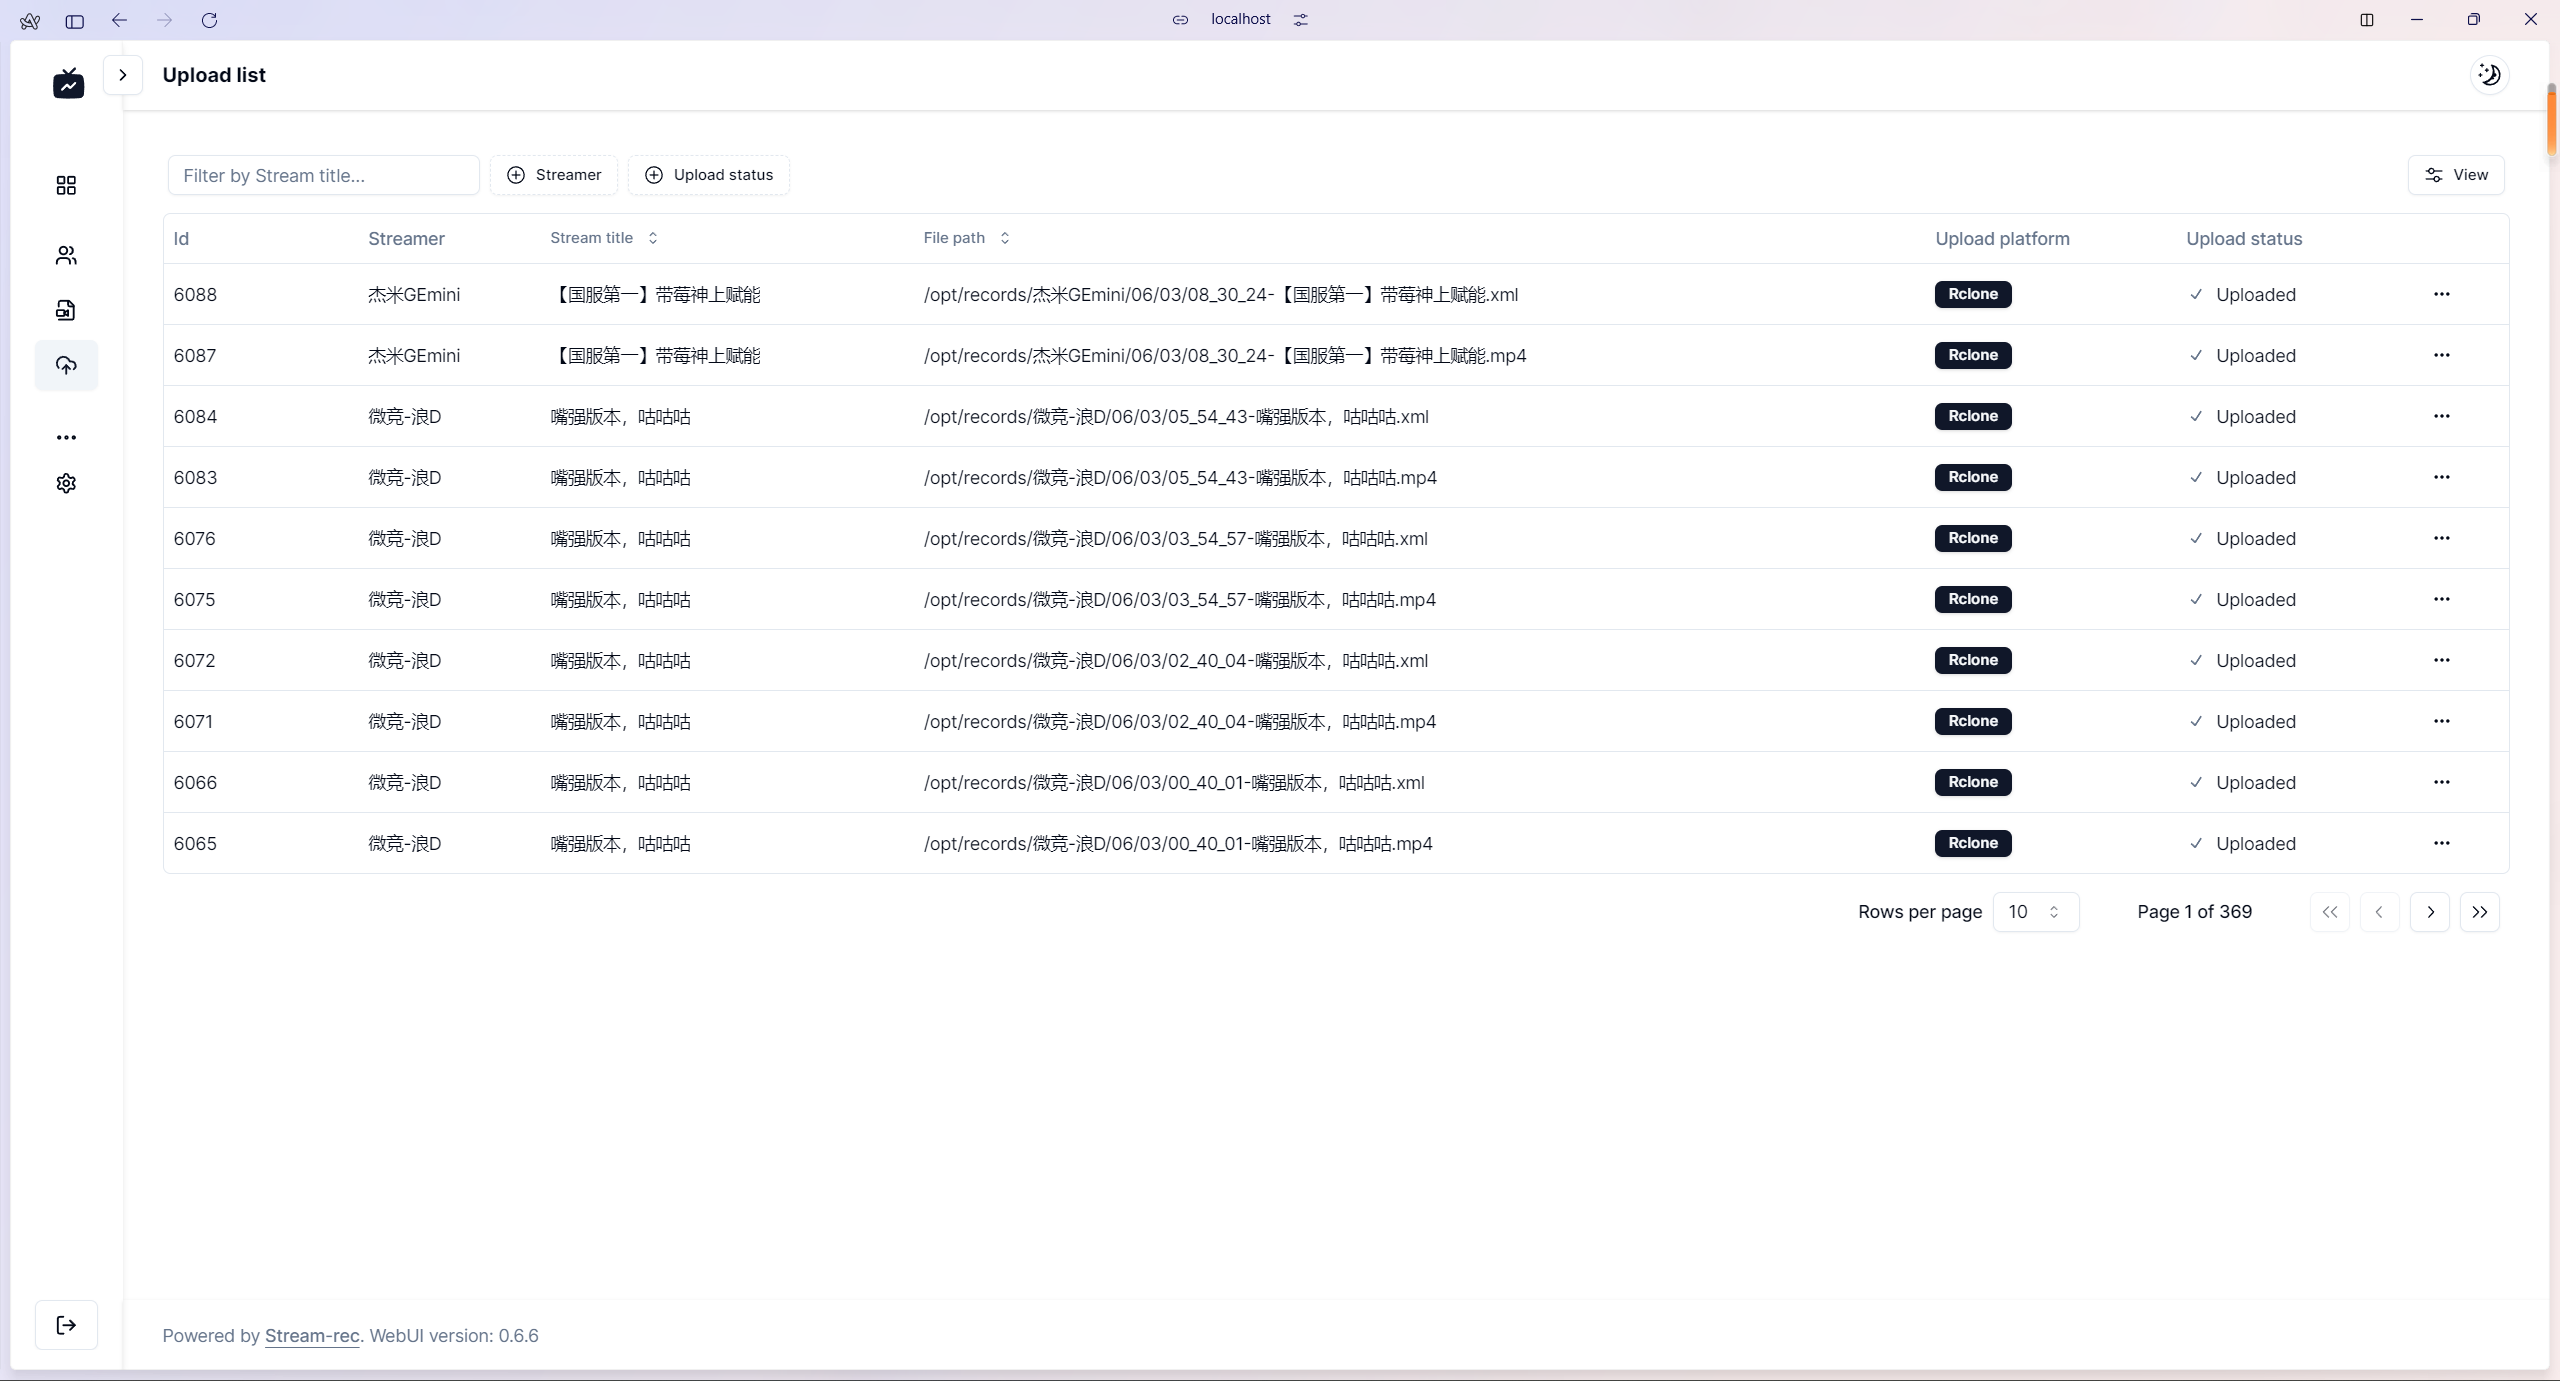This screenshot has height=1381, width=2560.
Task: Click the cloud upload sidebar icon
Action: (x=66, y=366)
